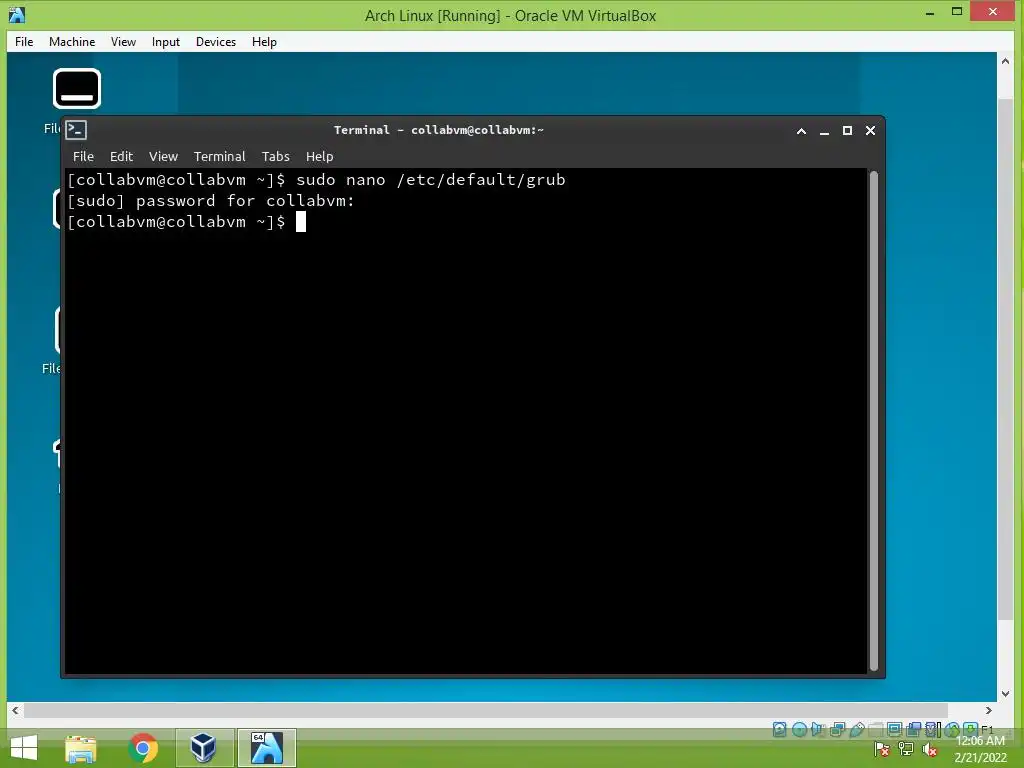The height and width of the screenshot is (768, 1024).
Task: Open the Terminal File menu
Action: click(83, 157)
